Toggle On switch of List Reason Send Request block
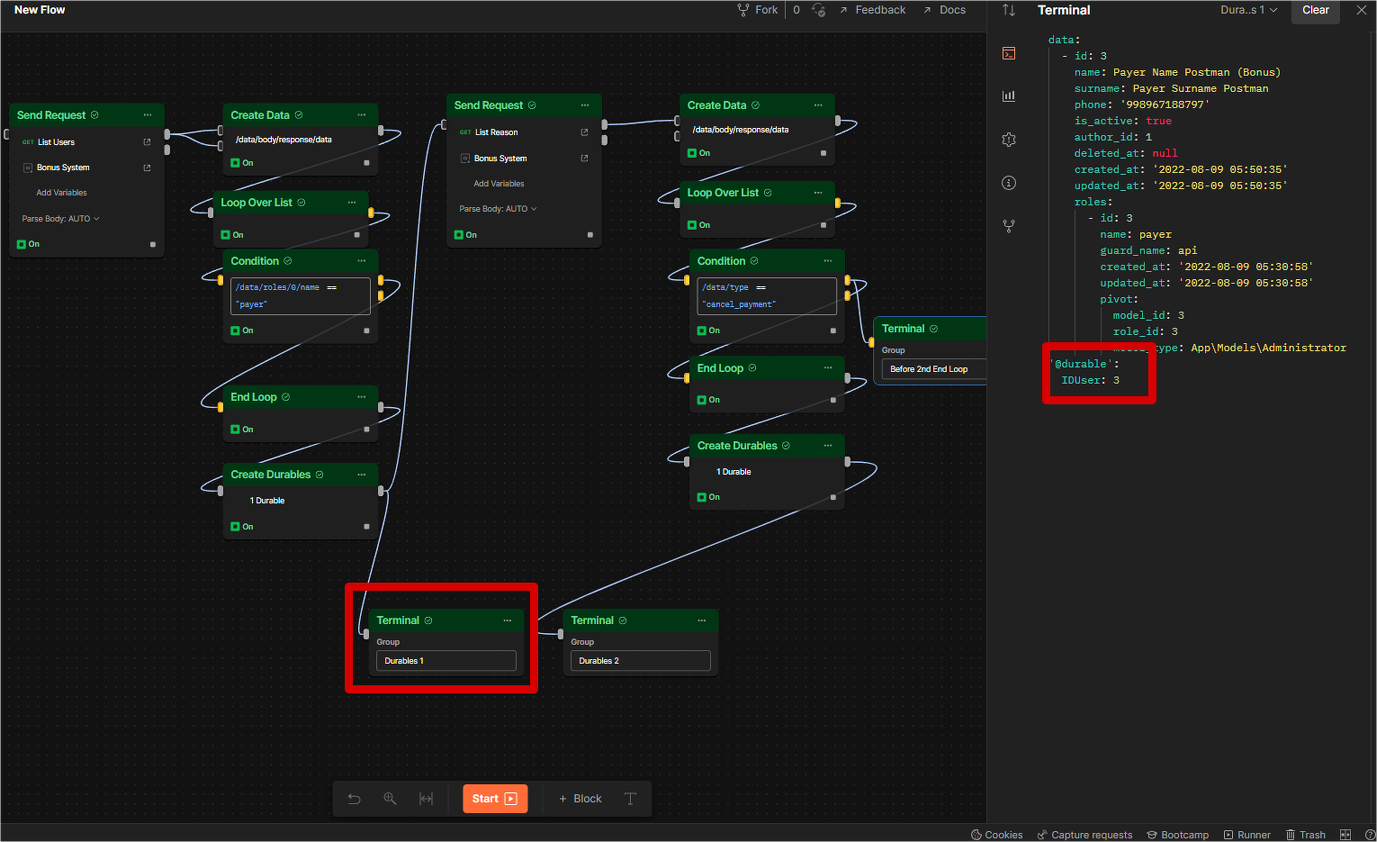1377x842 pixels. click(x=465, y=235)
